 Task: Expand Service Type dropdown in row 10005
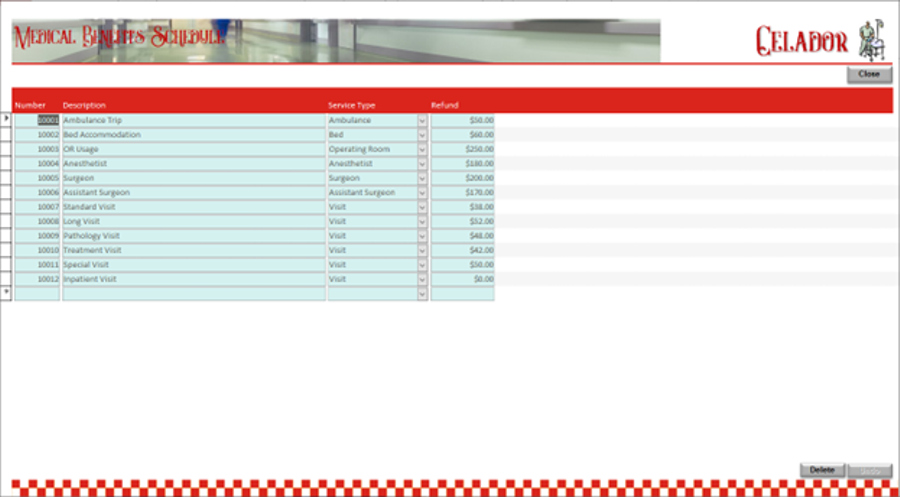click(422, 178)
